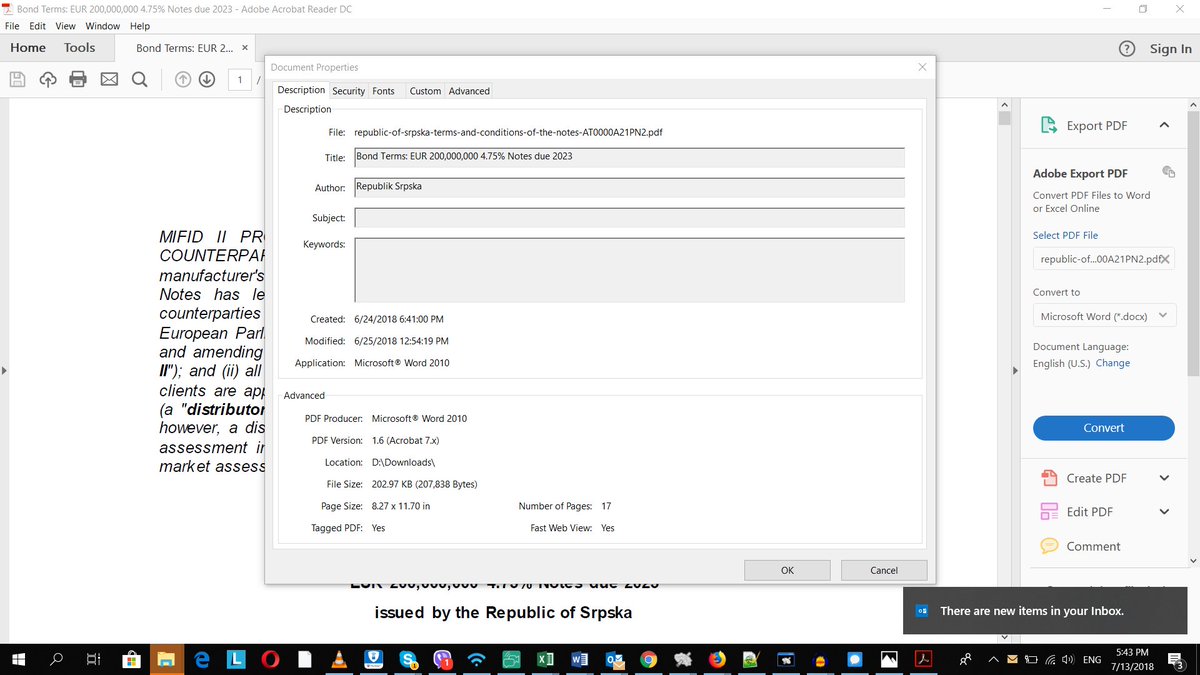Click the Subject input field
Screen dimensions: 1200x675
[629, 218]
